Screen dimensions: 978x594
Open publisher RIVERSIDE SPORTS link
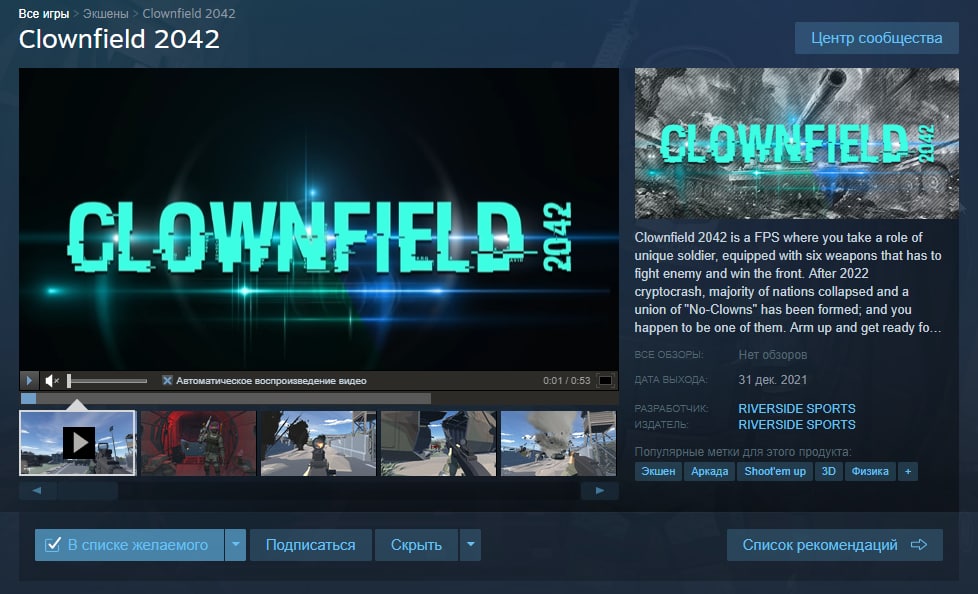[796, 424]
